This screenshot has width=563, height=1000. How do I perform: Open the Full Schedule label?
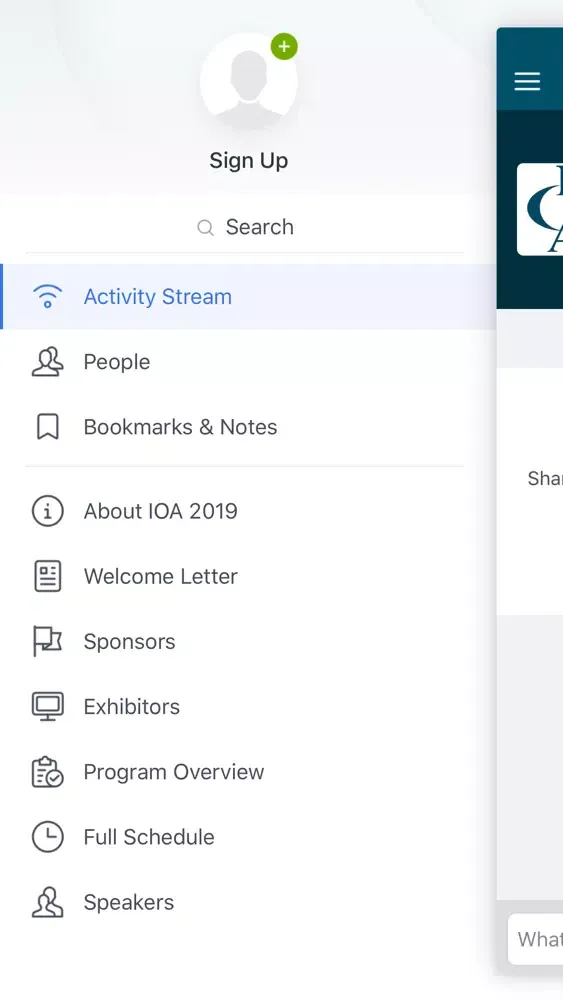click(x=149, y=837)
